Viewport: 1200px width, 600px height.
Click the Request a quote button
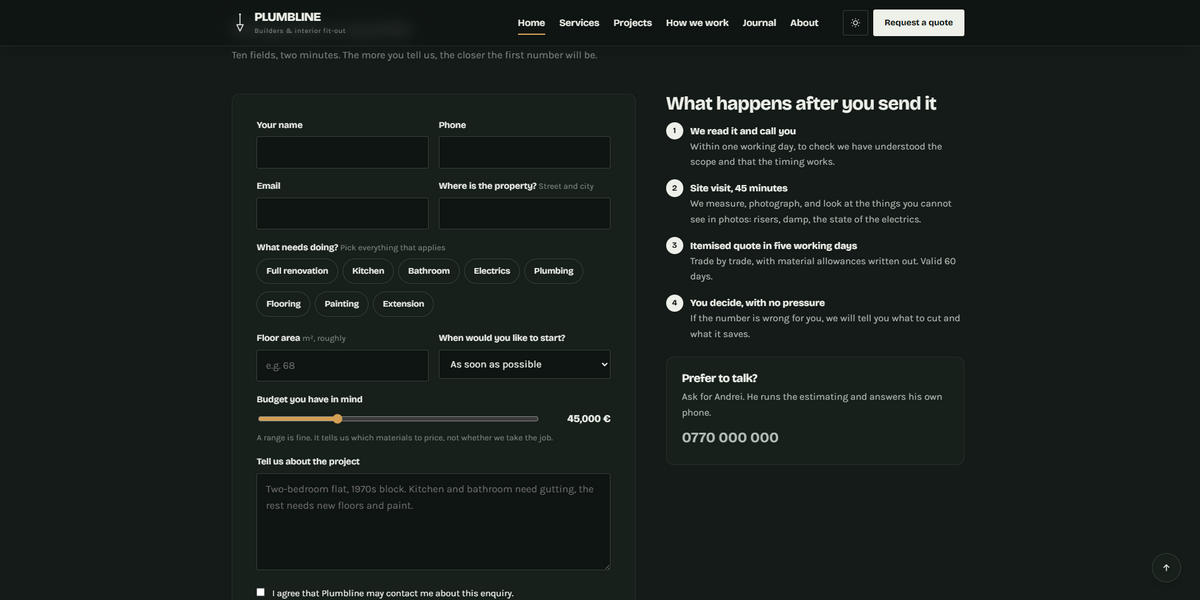[919, 23]
